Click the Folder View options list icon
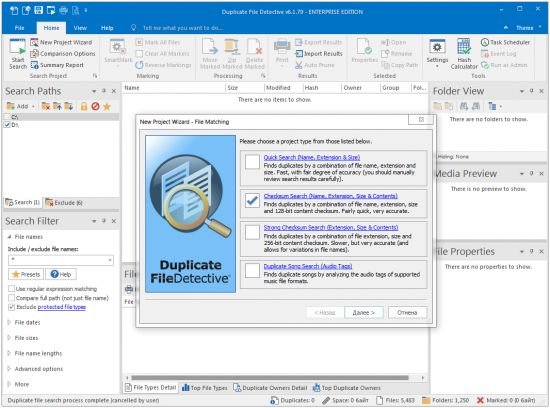 [x=492, y=106]
